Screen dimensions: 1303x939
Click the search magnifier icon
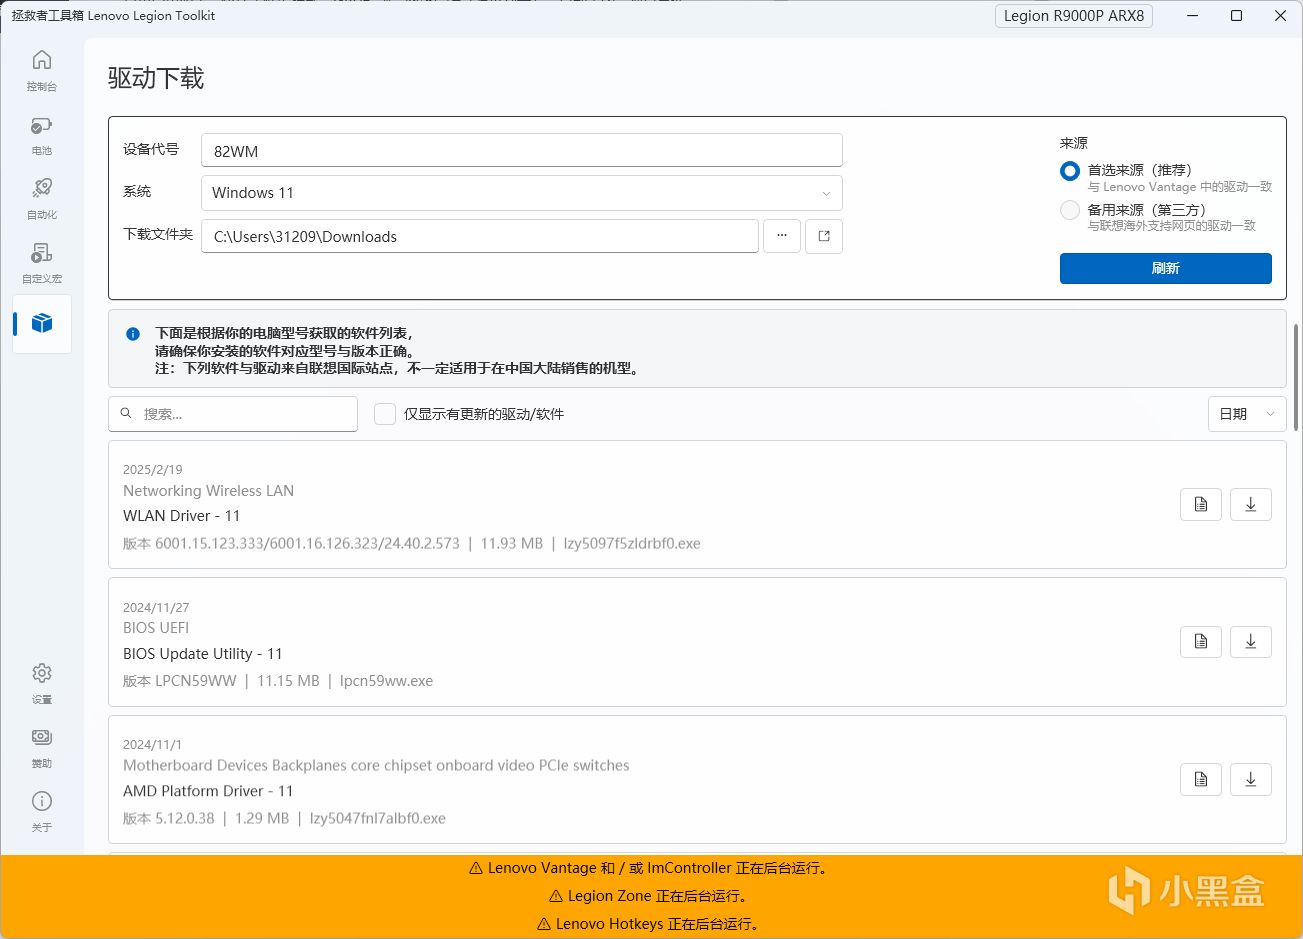[126, 413]
